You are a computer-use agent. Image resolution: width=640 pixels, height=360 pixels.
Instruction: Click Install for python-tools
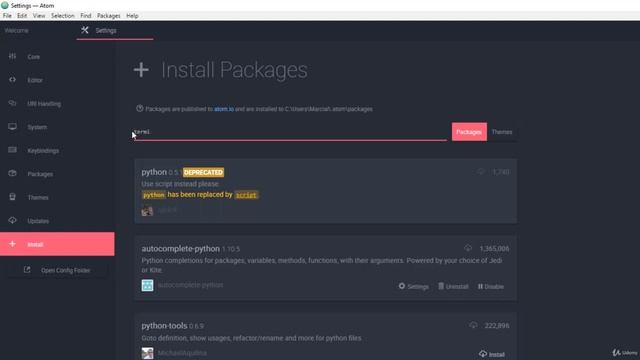pyautogui.click(x=492, y=354)
